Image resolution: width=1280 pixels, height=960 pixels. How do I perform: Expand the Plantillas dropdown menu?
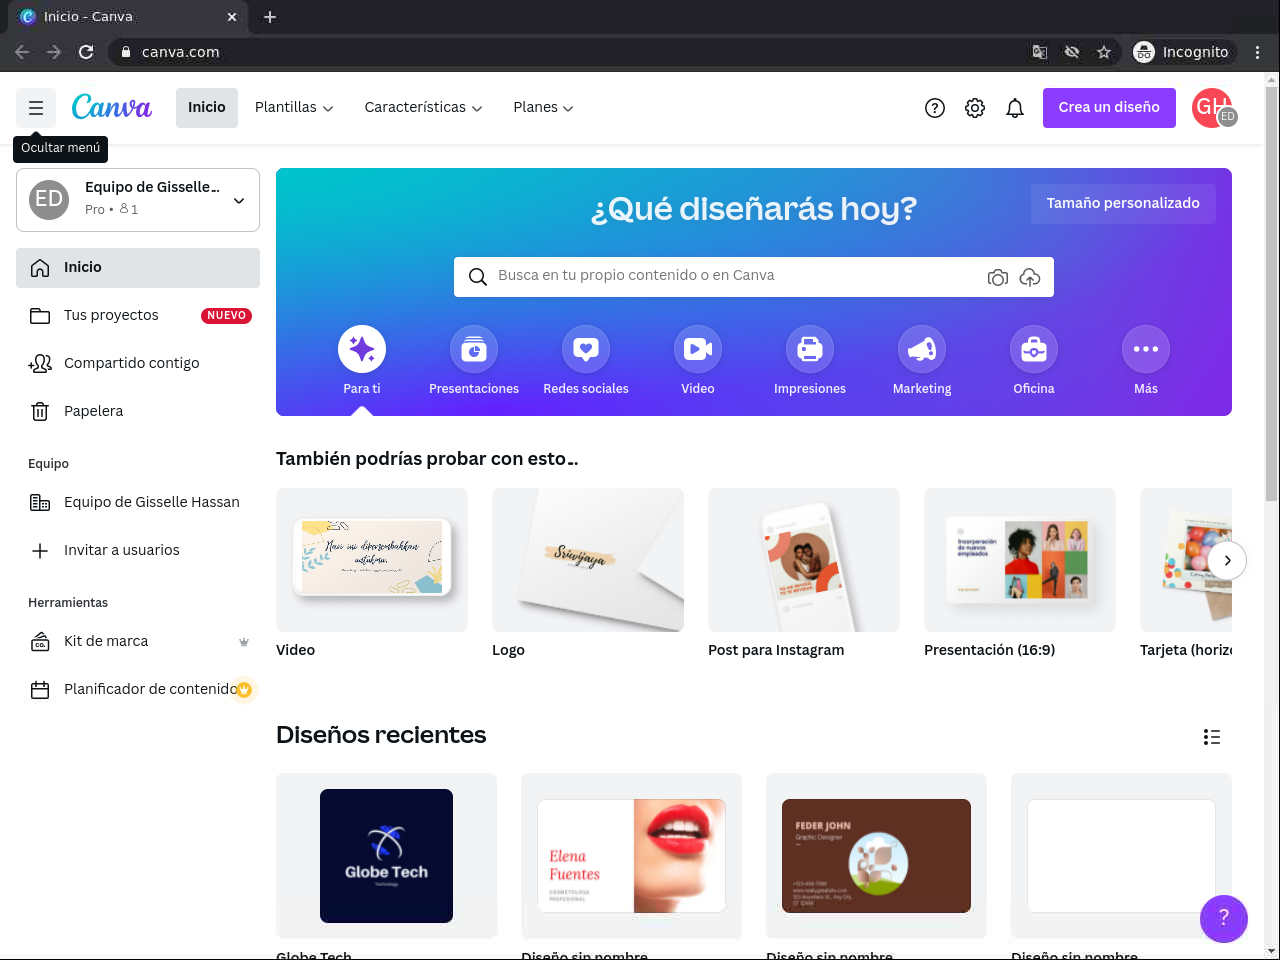tap(294, 108)
